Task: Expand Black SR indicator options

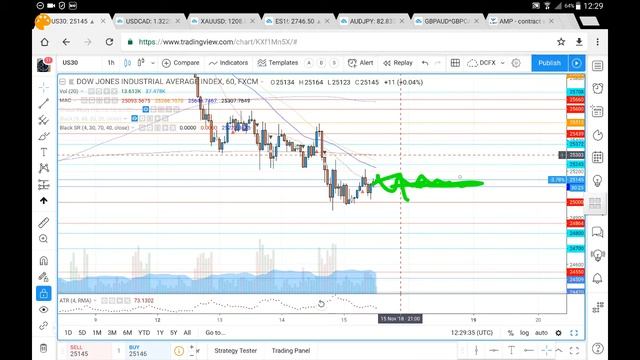Action: (x=133, y=128)
